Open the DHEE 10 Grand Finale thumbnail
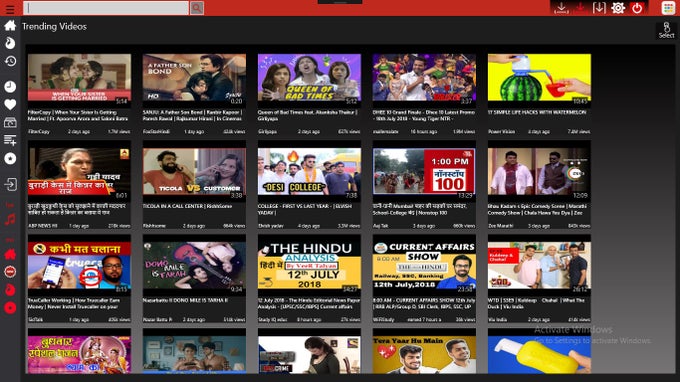This screenshot has height=382, width=680. tap(424, 78)
